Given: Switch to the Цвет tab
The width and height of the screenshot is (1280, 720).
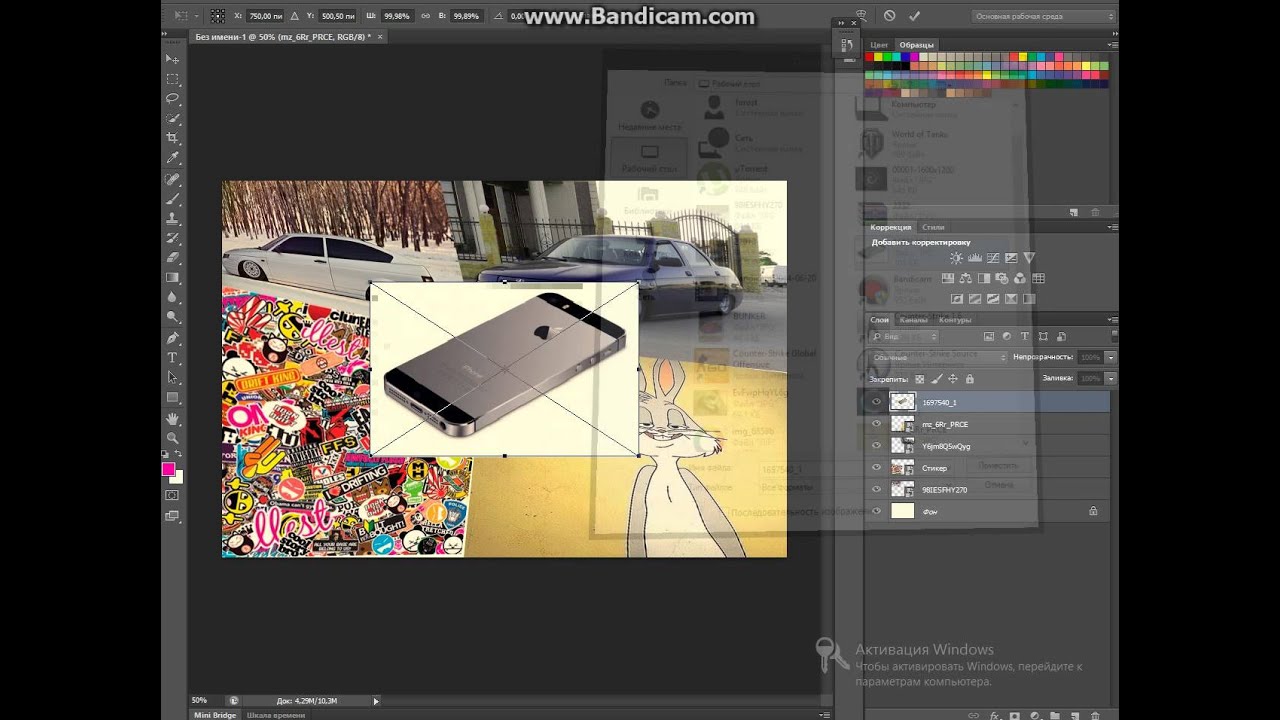Looking at the screenshot, I should click(879, 45).
